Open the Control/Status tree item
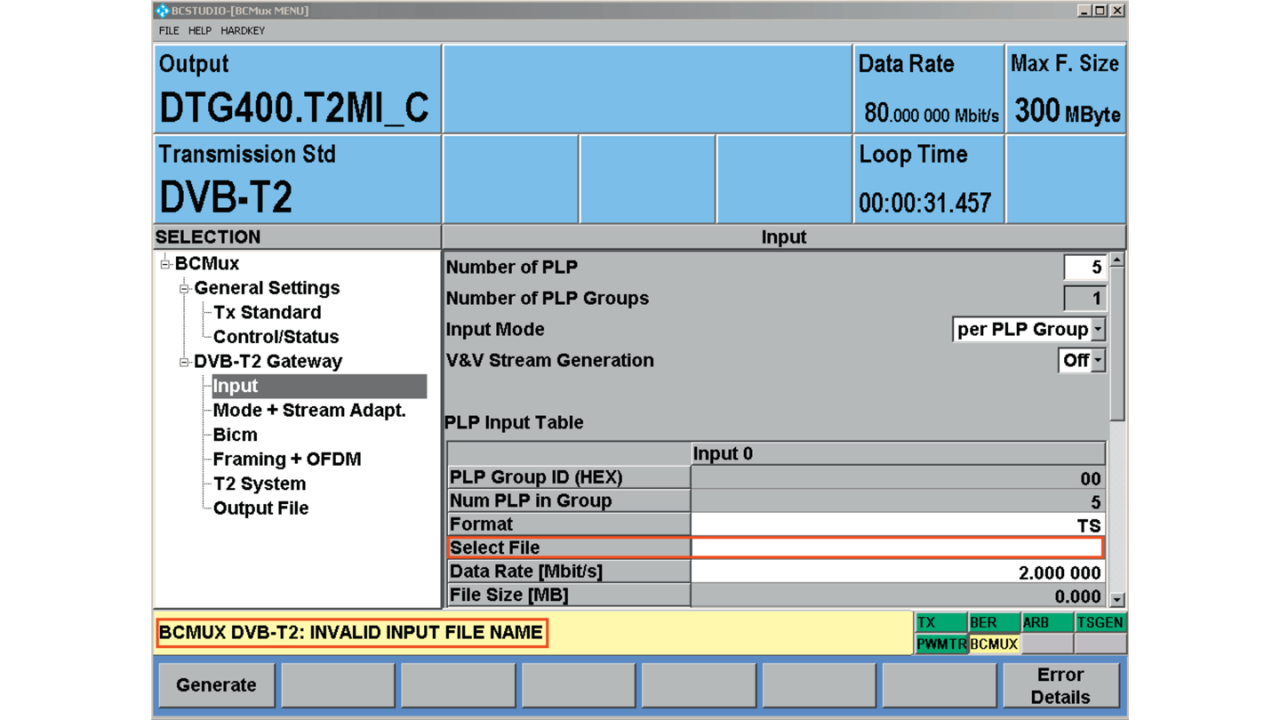The height and width of the screenshot is (720, 1280). [276, 337]
